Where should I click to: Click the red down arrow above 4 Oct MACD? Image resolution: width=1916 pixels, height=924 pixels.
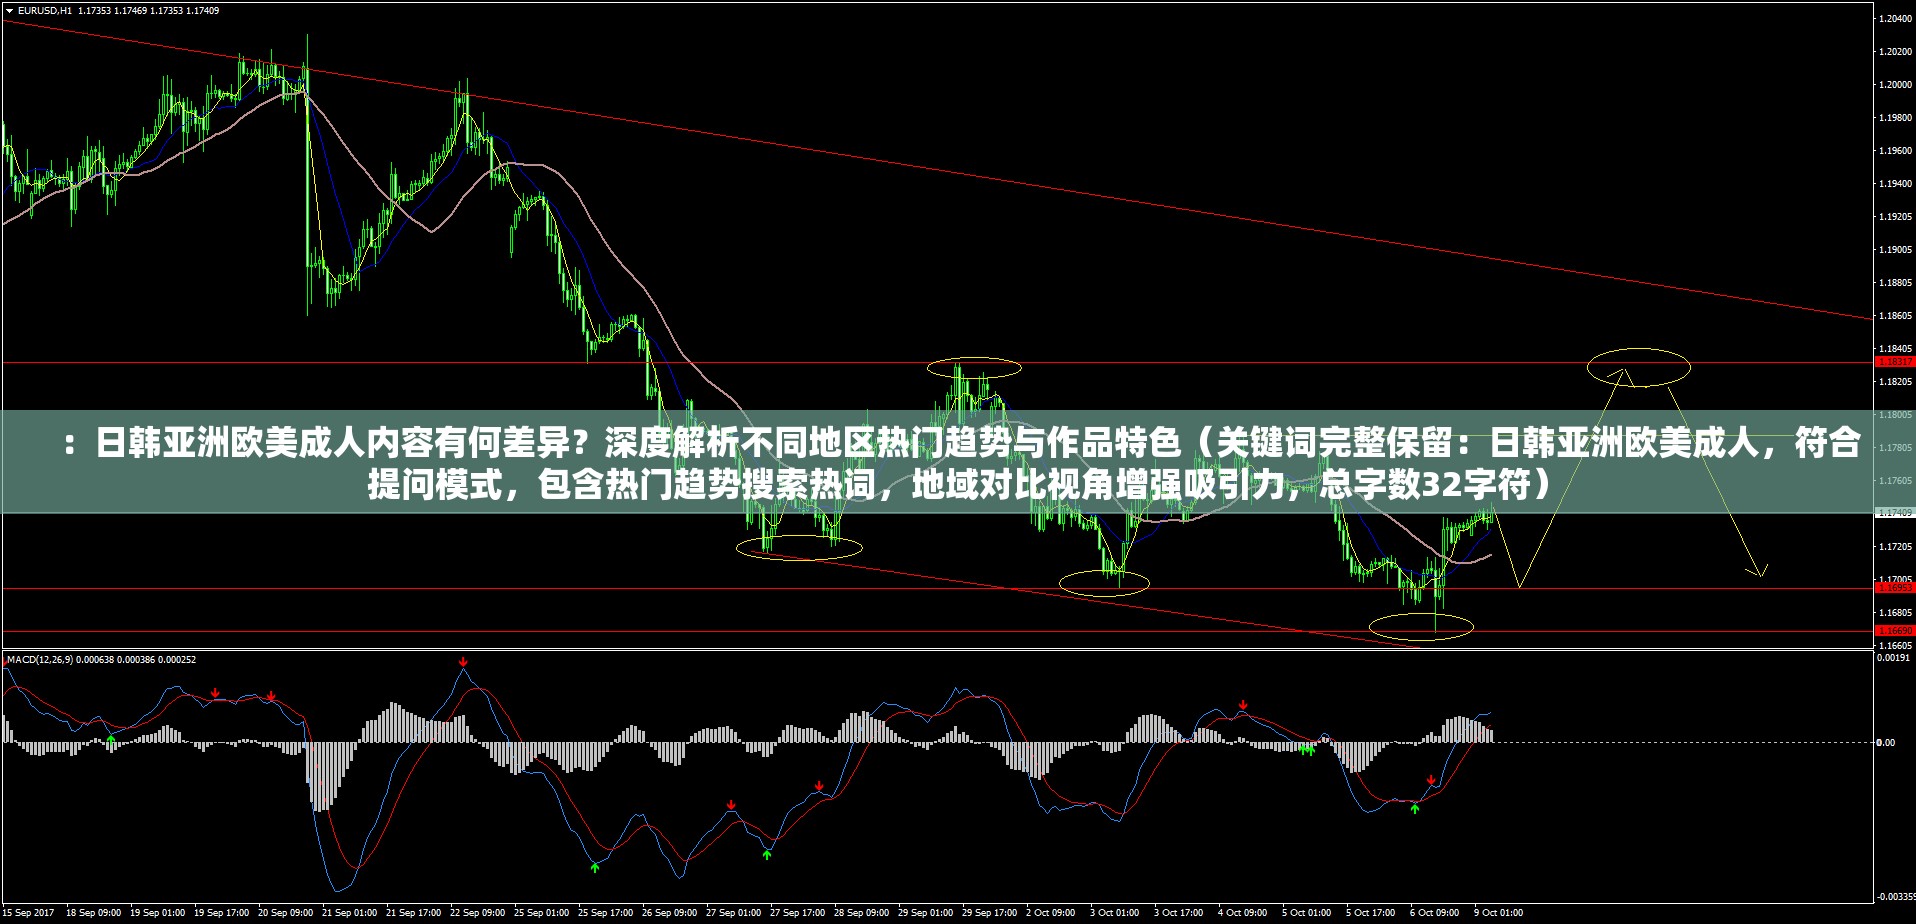tap(1243, 705)
